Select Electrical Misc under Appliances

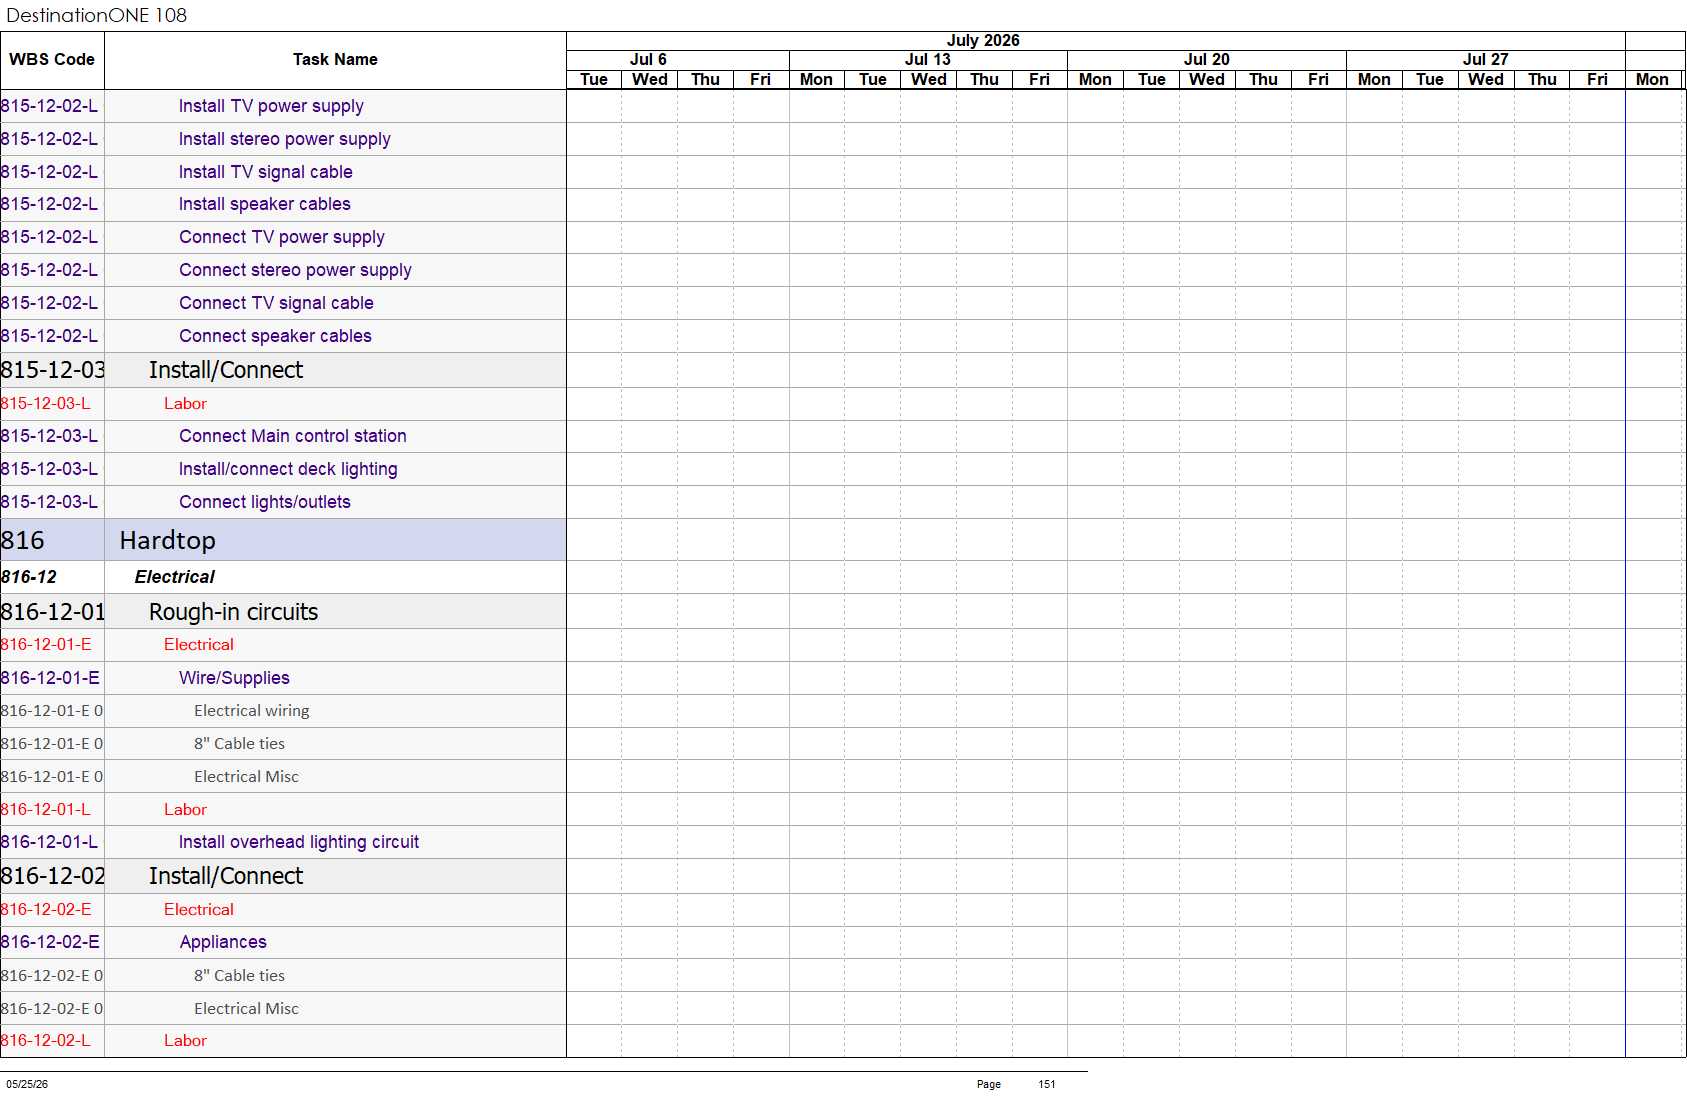(246, 1009)
